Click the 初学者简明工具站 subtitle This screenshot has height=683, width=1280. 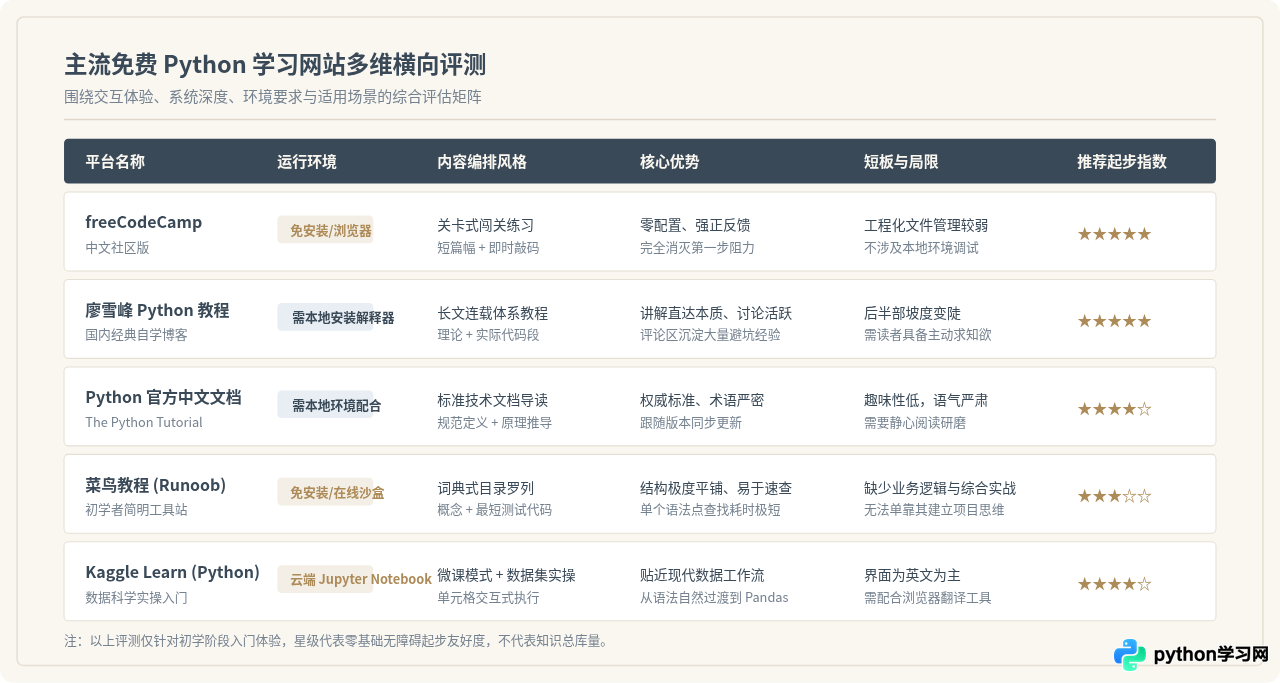[137, 510]
